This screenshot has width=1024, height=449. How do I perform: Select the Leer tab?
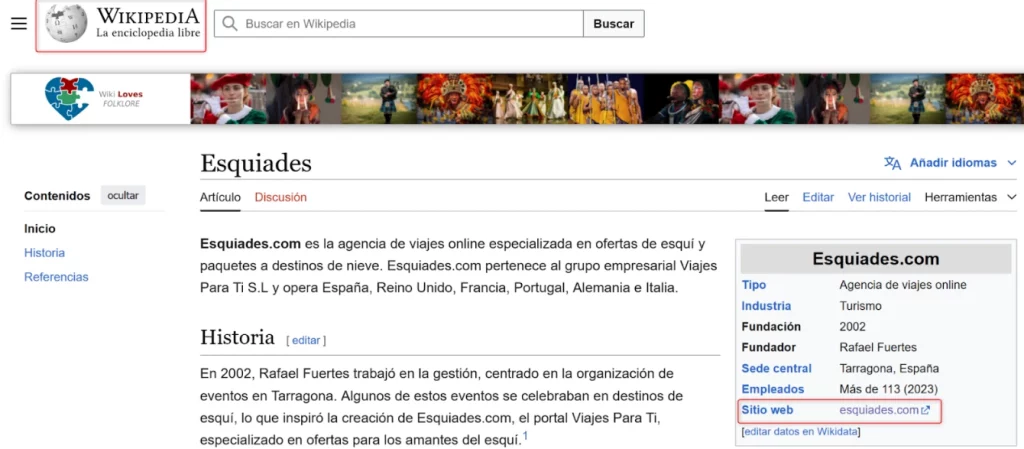point(776,197)
